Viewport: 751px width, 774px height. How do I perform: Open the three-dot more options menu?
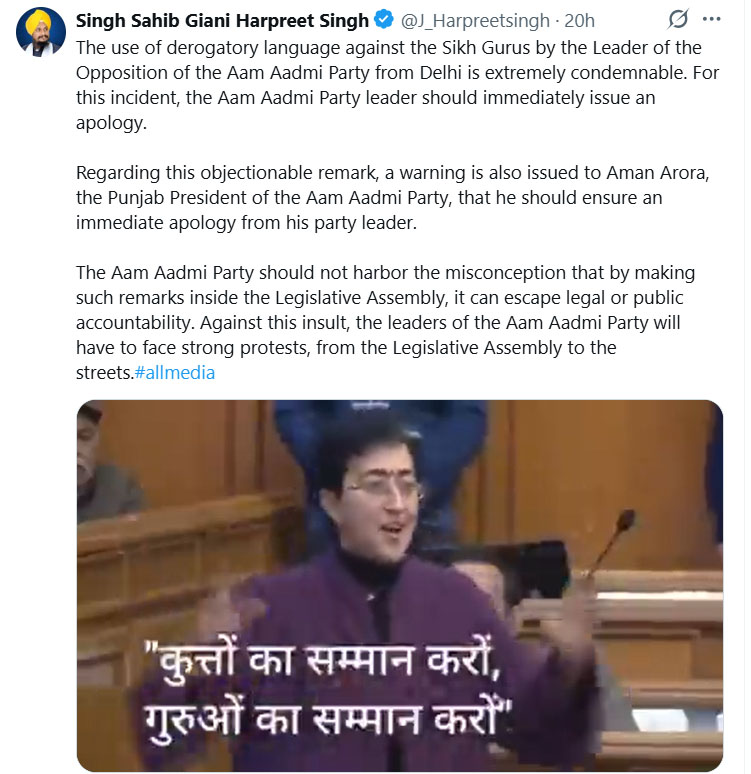pyautogui.click(x=711, y=19)
